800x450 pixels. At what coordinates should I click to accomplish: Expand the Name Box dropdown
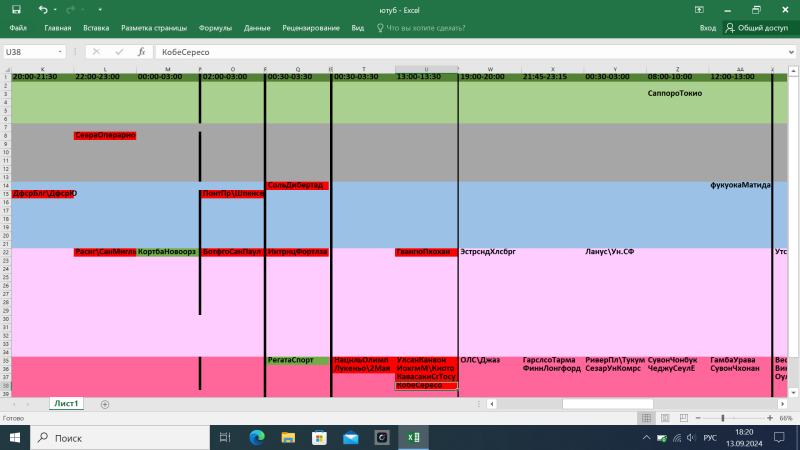click(x=61, y=50)
